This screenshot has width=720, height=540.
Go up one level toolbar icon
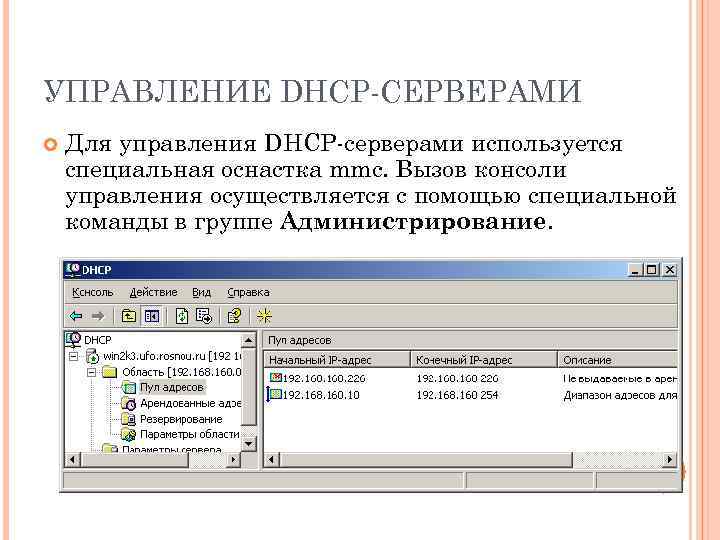[129, 316]
